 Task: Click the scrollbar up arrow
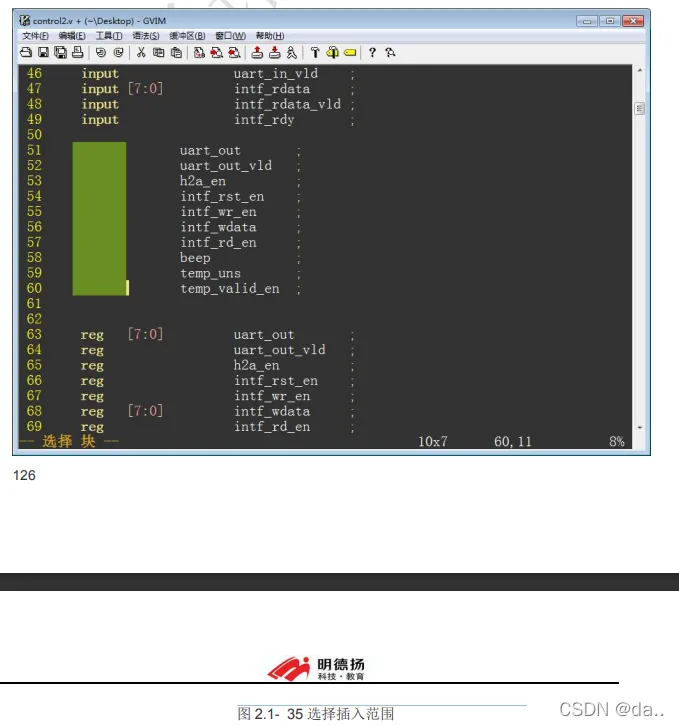pyautogui.click(x=640, y=70)
